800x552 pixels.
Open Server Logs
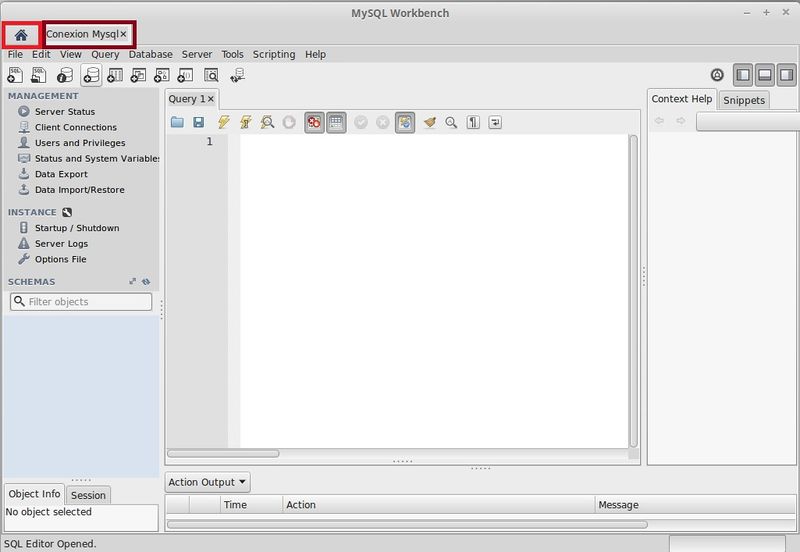(x=61, y=243)
